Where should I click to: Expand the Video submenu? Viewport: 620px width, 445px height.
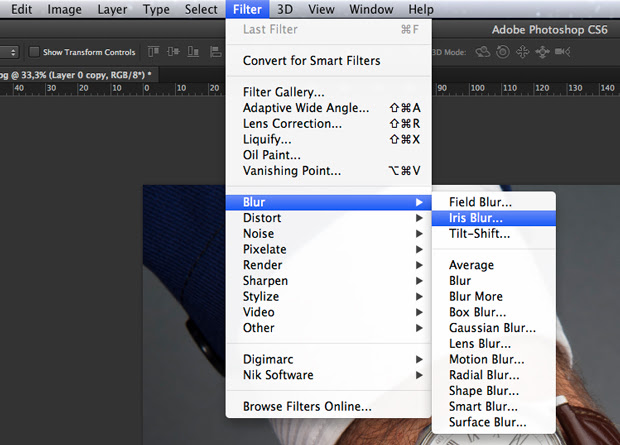pos(329,312)
